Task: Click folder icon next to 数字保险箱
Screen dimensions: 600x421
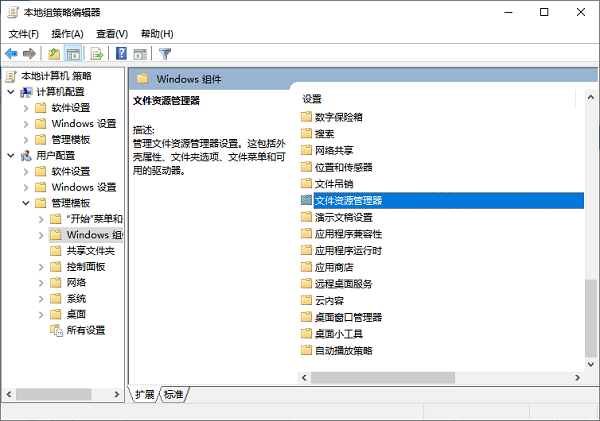Action: coord(306,116)
